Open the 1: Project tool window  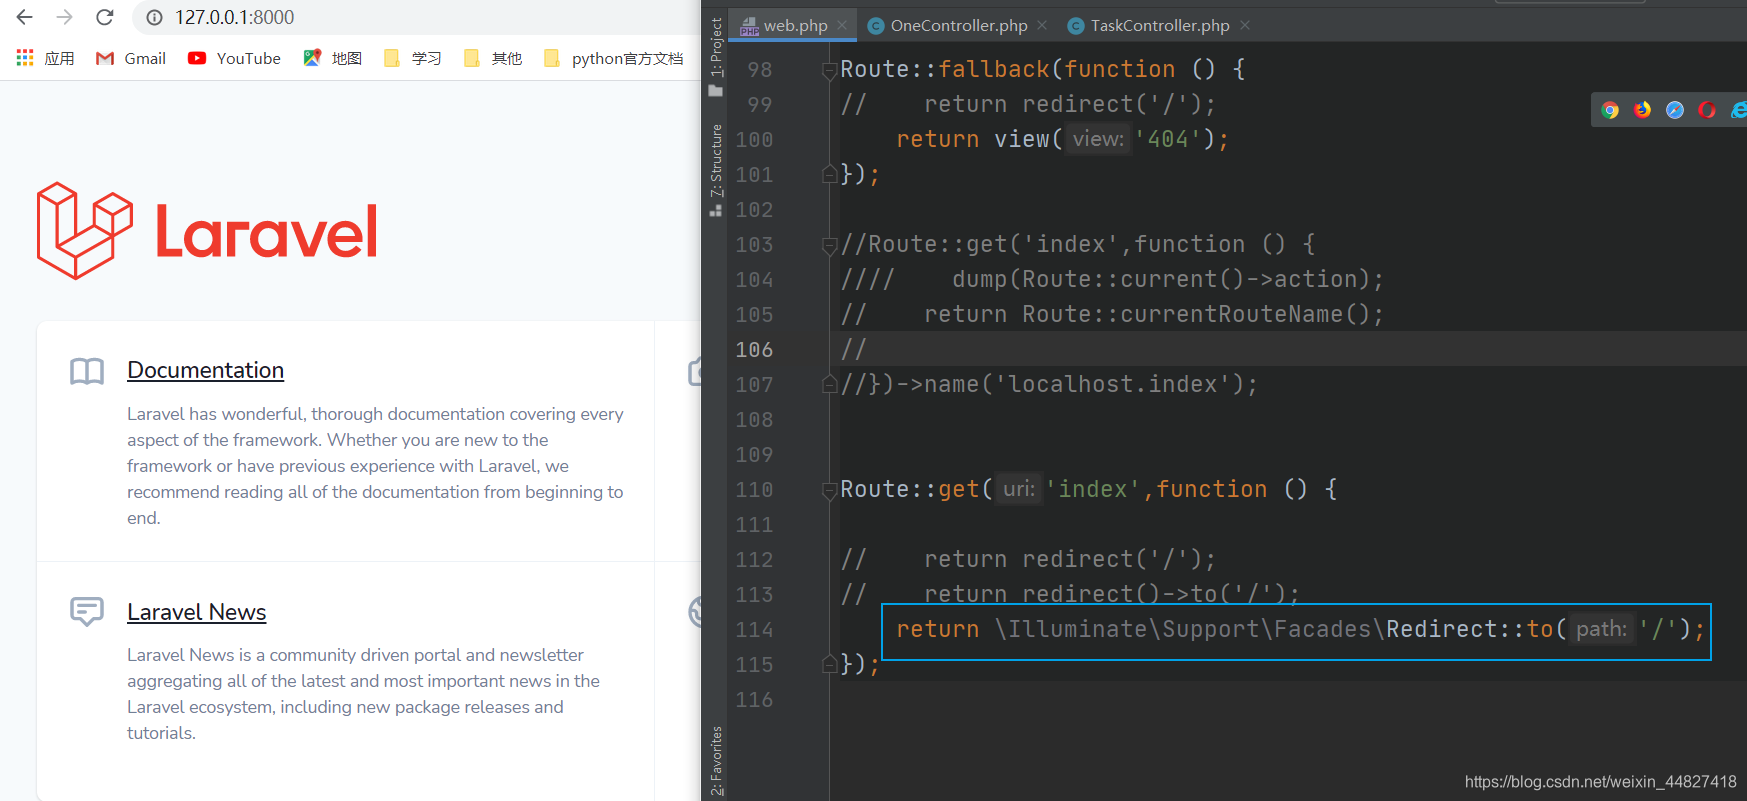point(716,57)
